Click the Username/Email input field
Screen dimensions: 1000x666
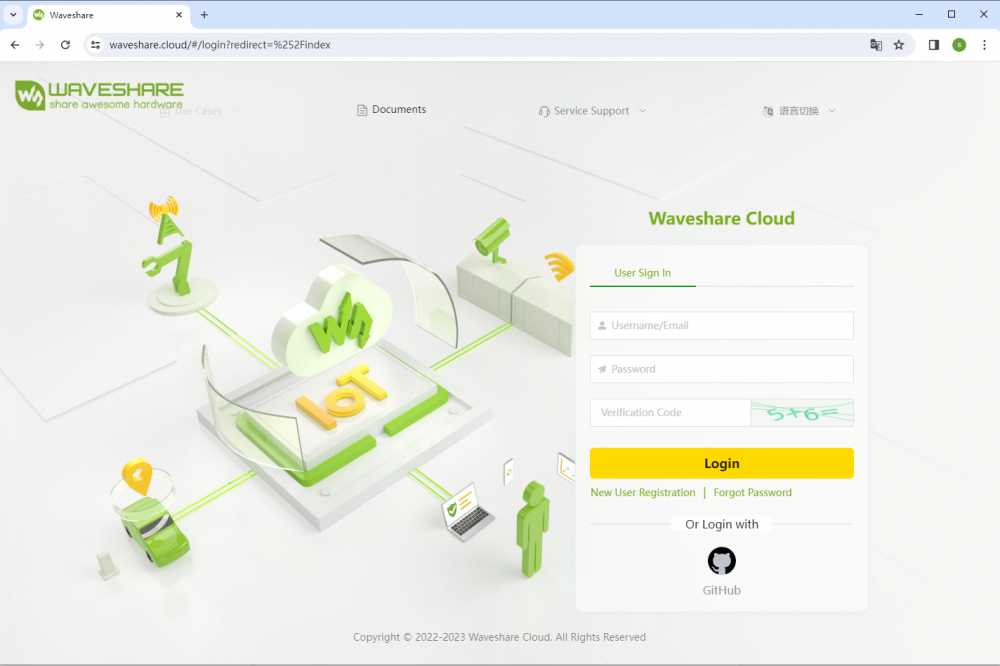721,326
